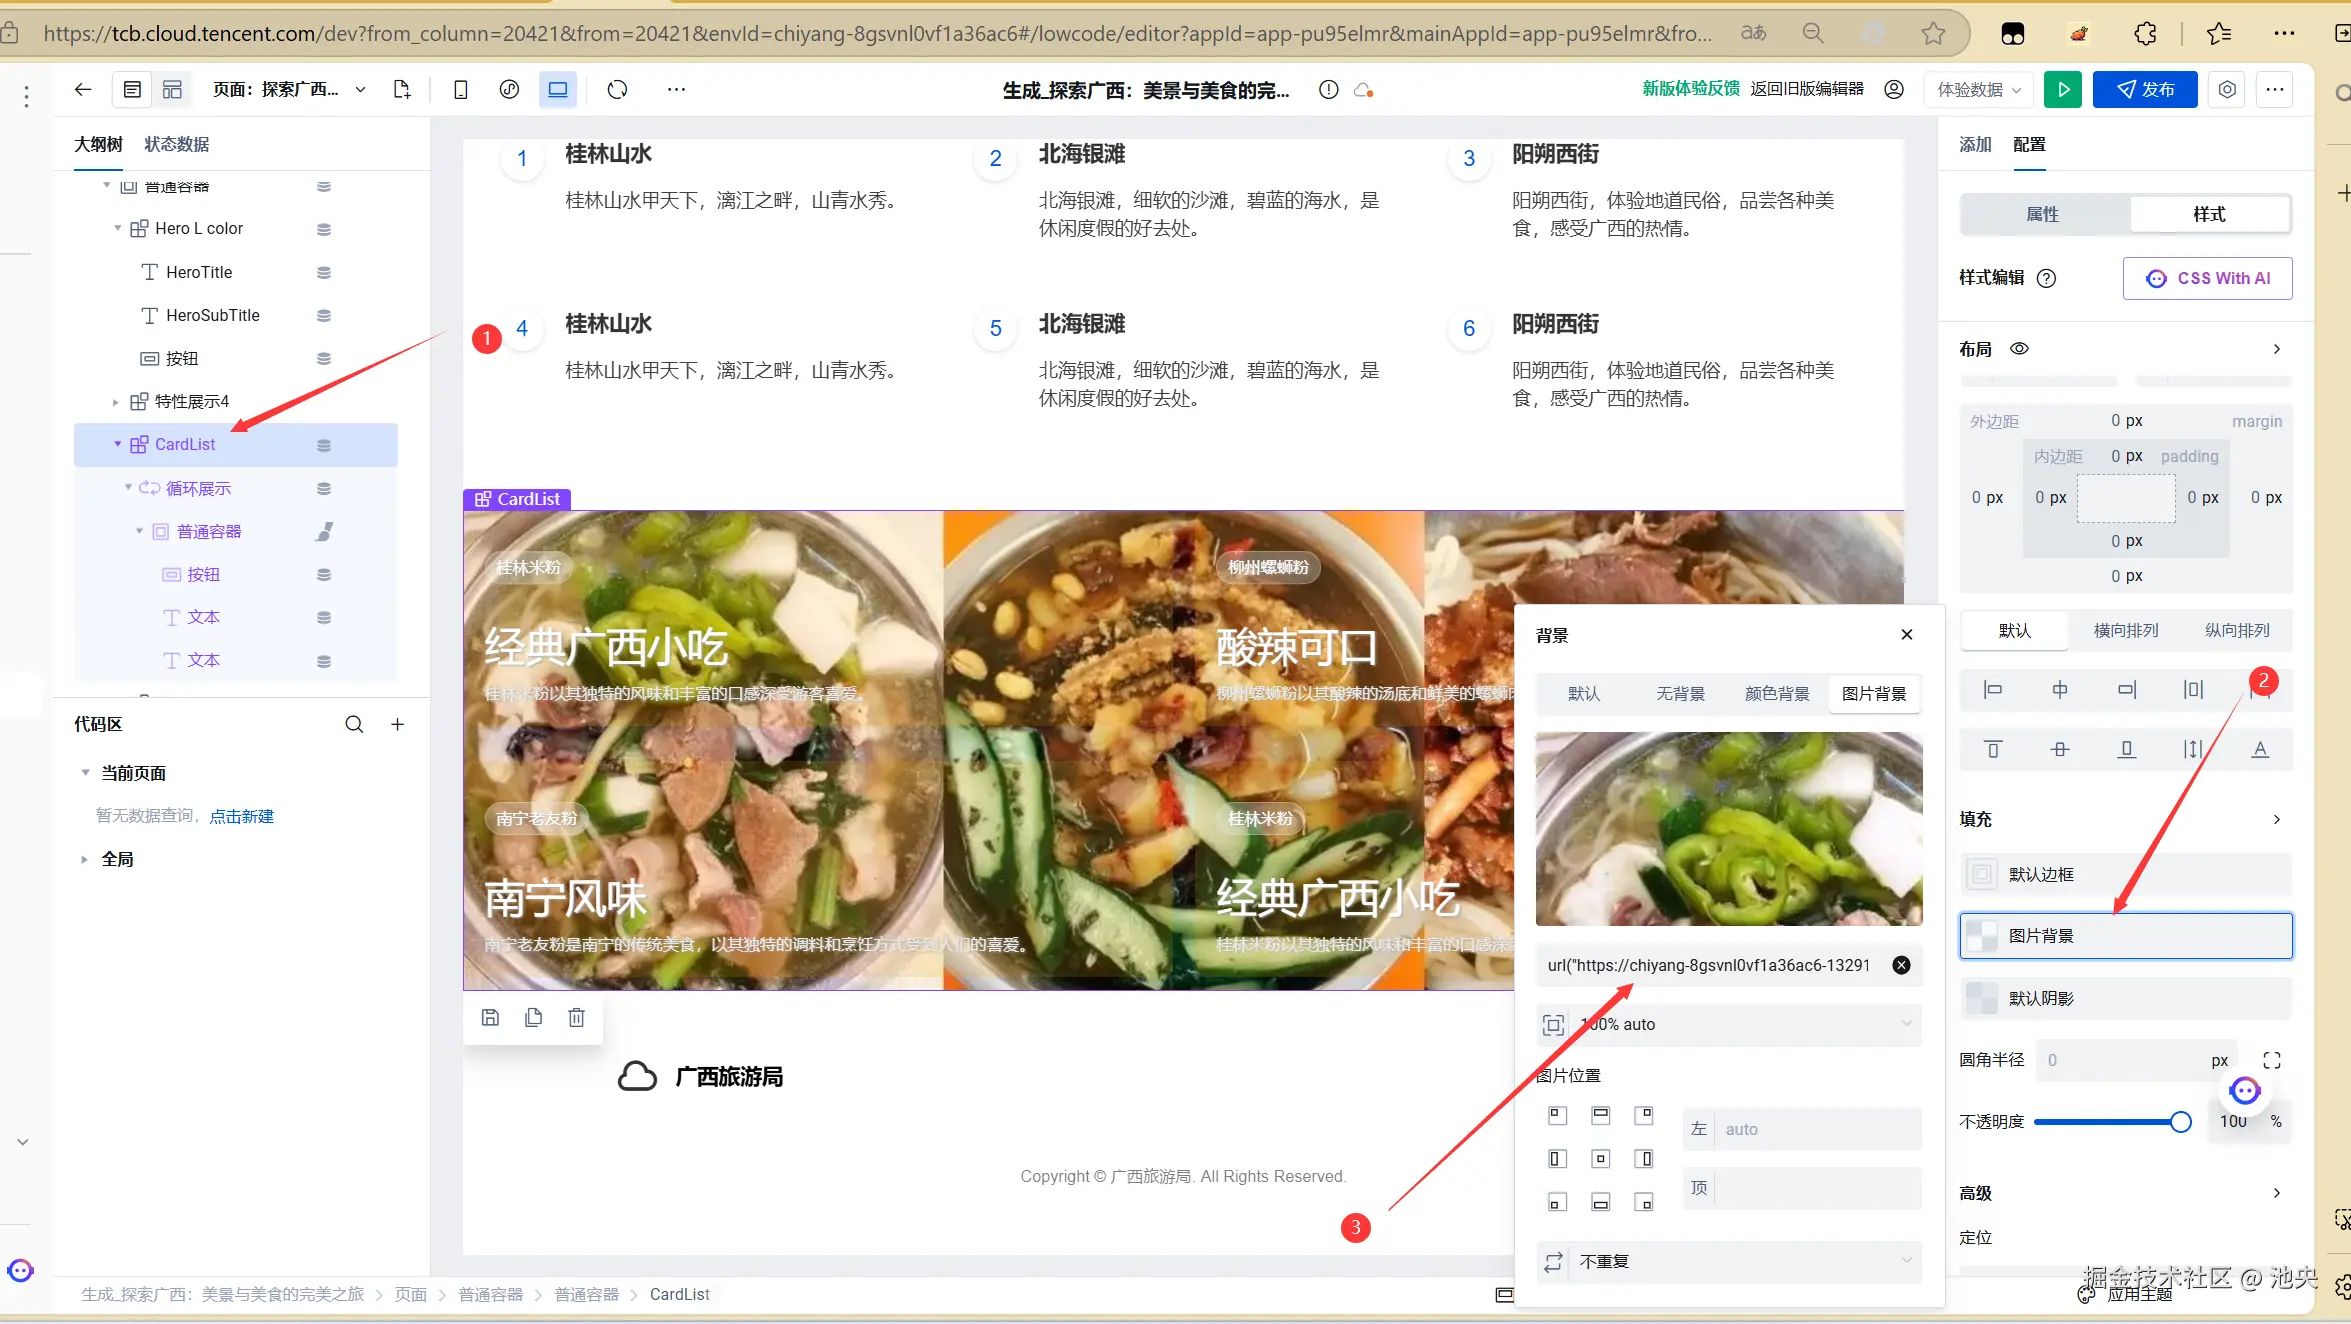
Task: Click the plus icon in the code area panel
Action: point(397,724)
